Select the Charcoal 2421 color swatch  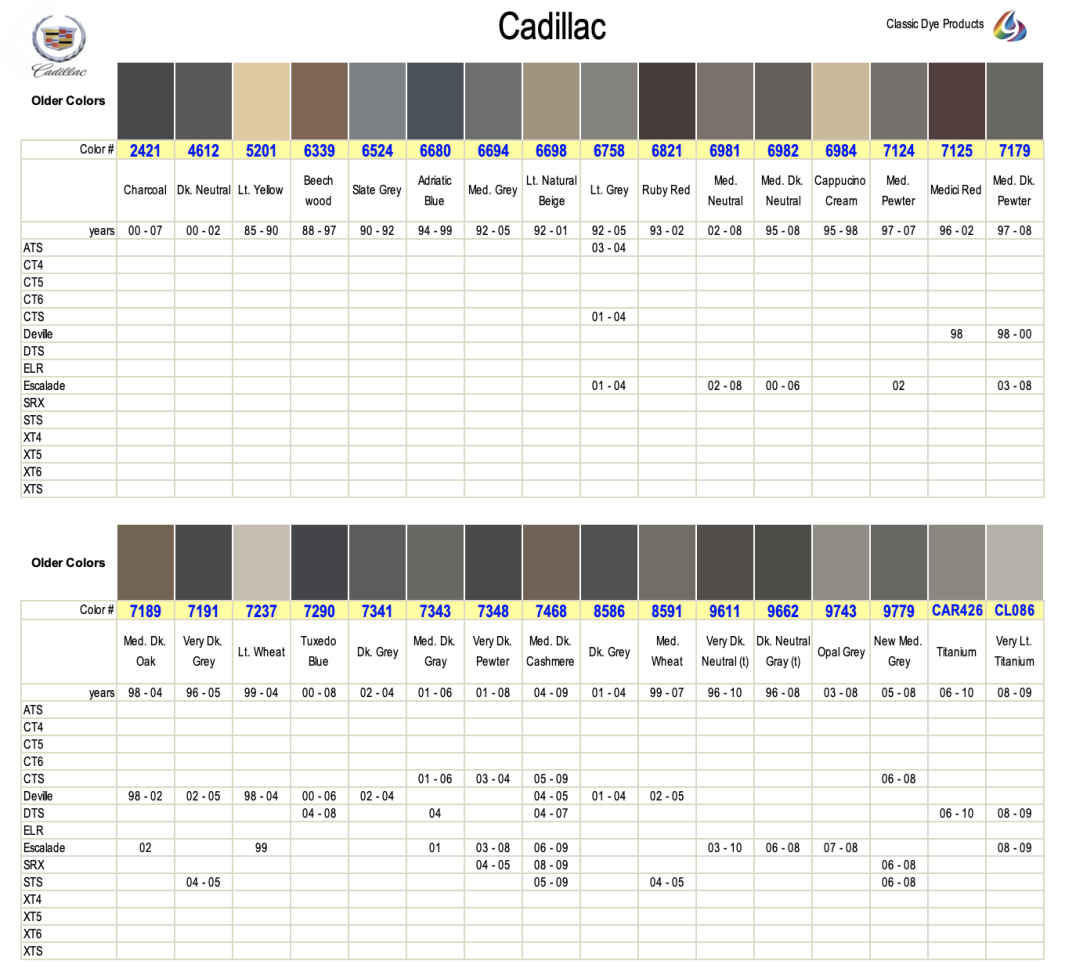point(145,101)
